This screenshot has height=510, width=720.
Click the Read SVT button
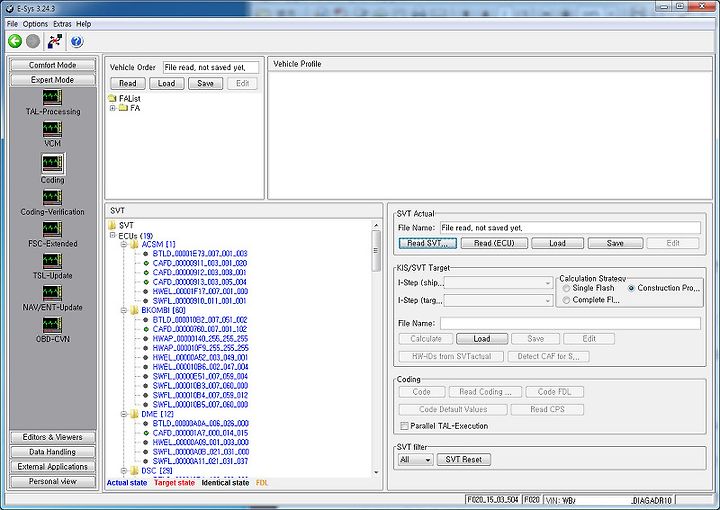tap(428, 243)
